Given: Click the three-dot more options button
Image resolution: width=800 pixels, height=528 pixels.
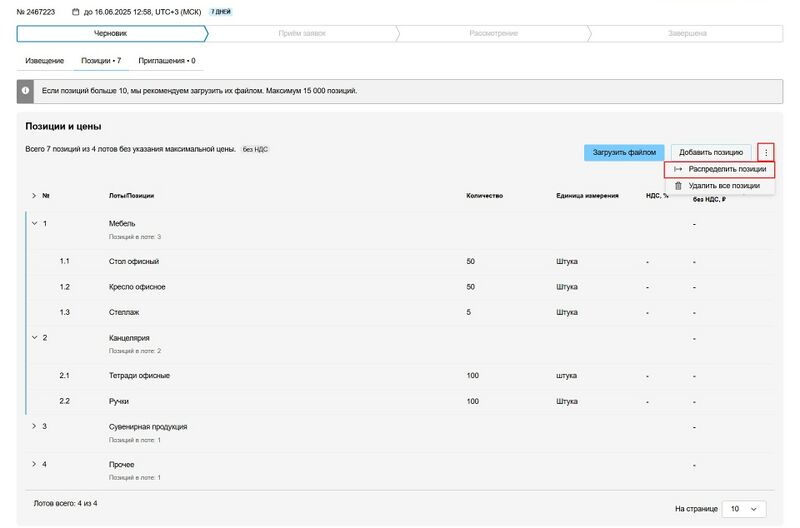Looking at the screenshot, I should point(766,153).
